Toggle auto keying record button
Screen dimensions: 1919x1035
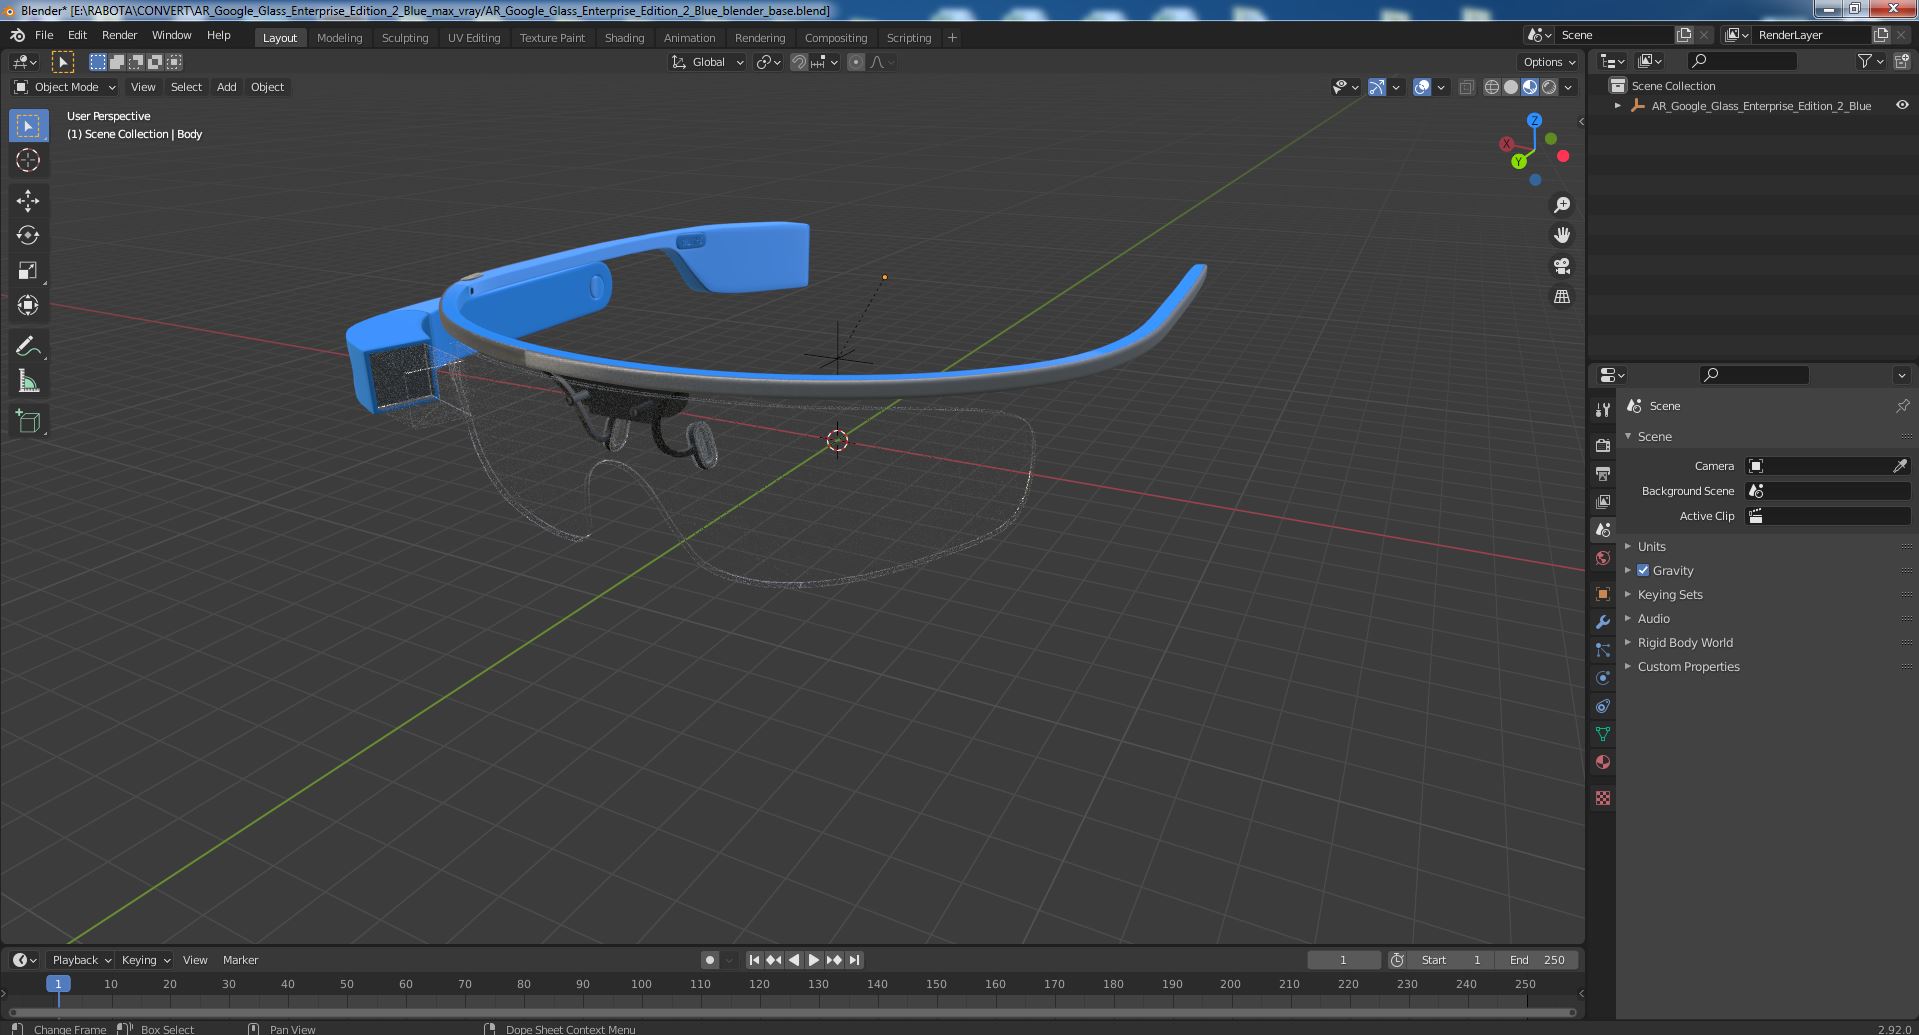point(710,960)
